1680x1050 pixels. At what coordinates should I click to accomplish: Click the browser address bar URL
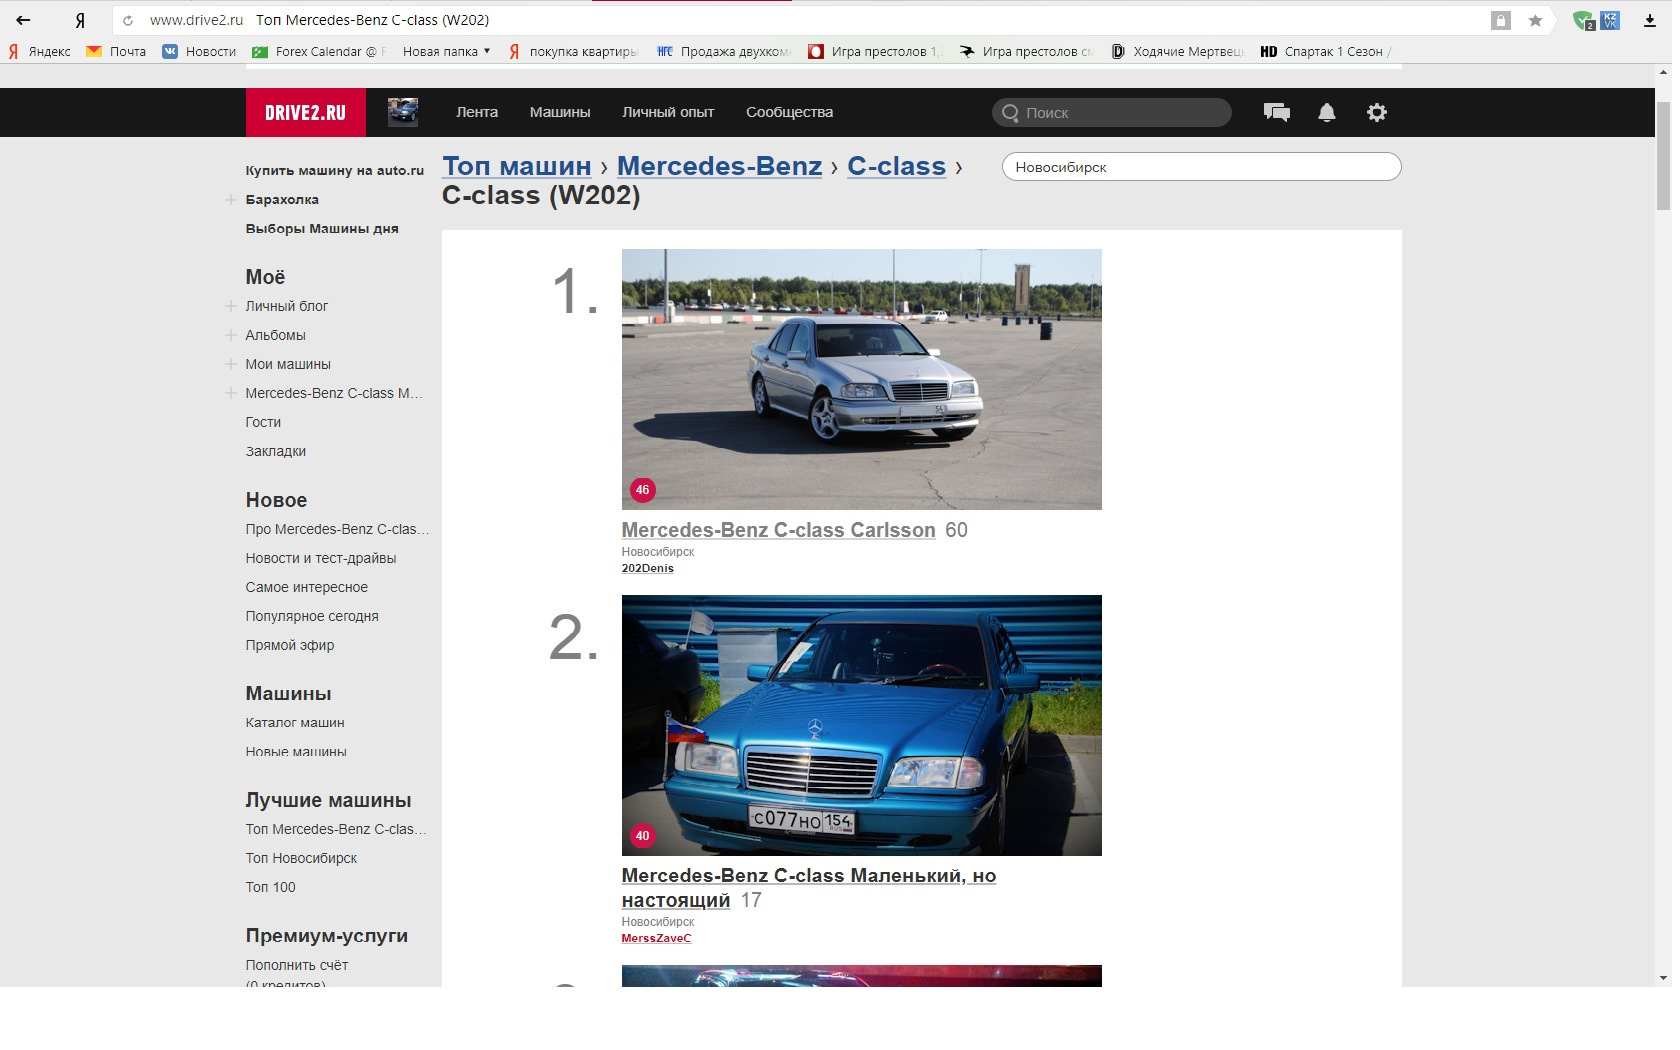[196, 20]
